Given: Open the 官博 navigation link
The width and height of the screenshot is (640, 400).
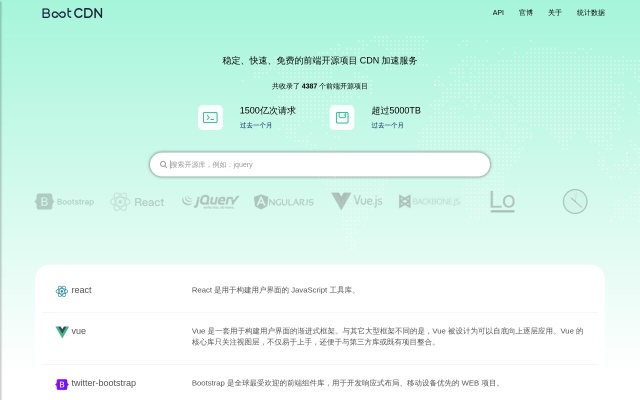Looking at the screenshot, I should 526,13.
